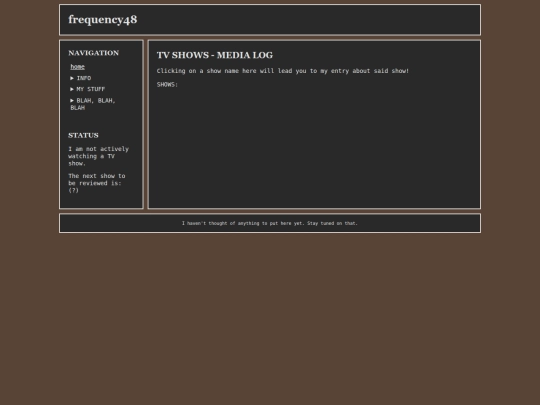Click 'I am not actively watching' status text
The image size is (540, 405).
point(98,156)
